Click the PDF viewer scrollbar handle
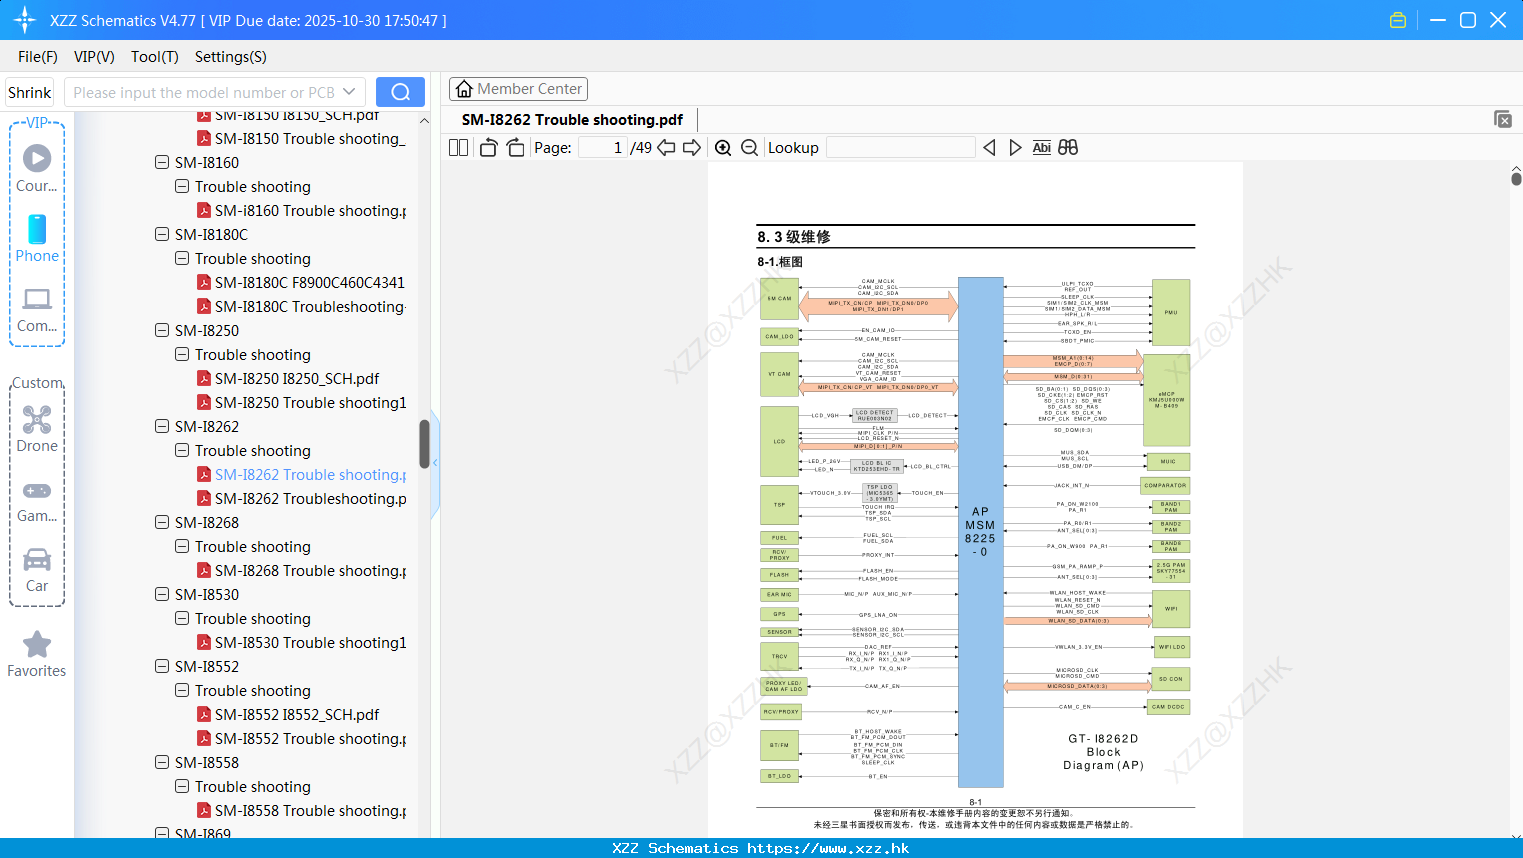The width and height of the screenshot is (1523, 858). coord(1516,179)
